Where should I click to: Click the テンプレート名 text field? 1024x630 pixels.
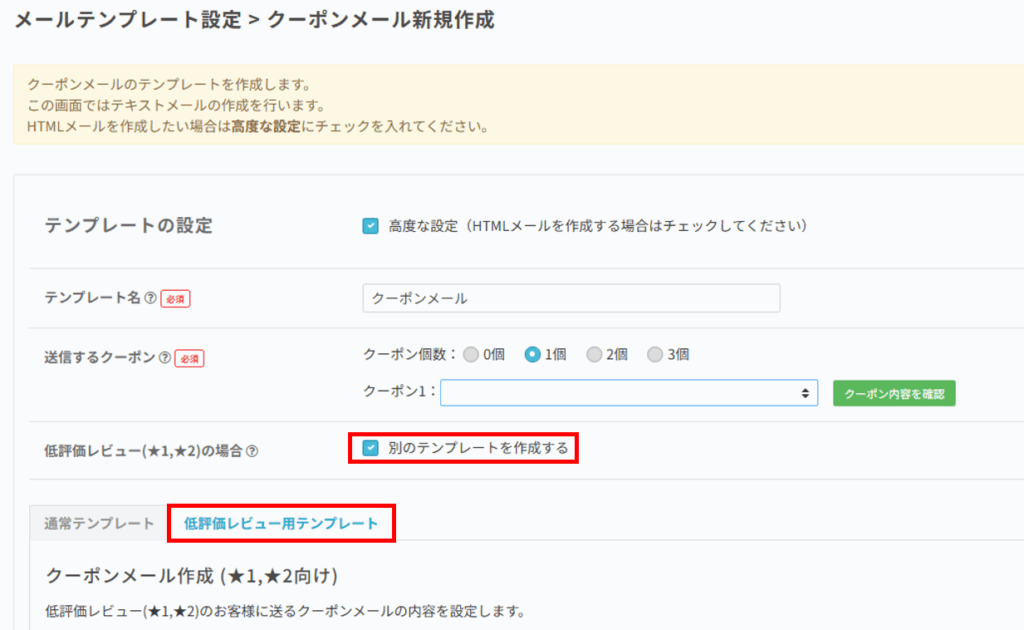[570, 299]
